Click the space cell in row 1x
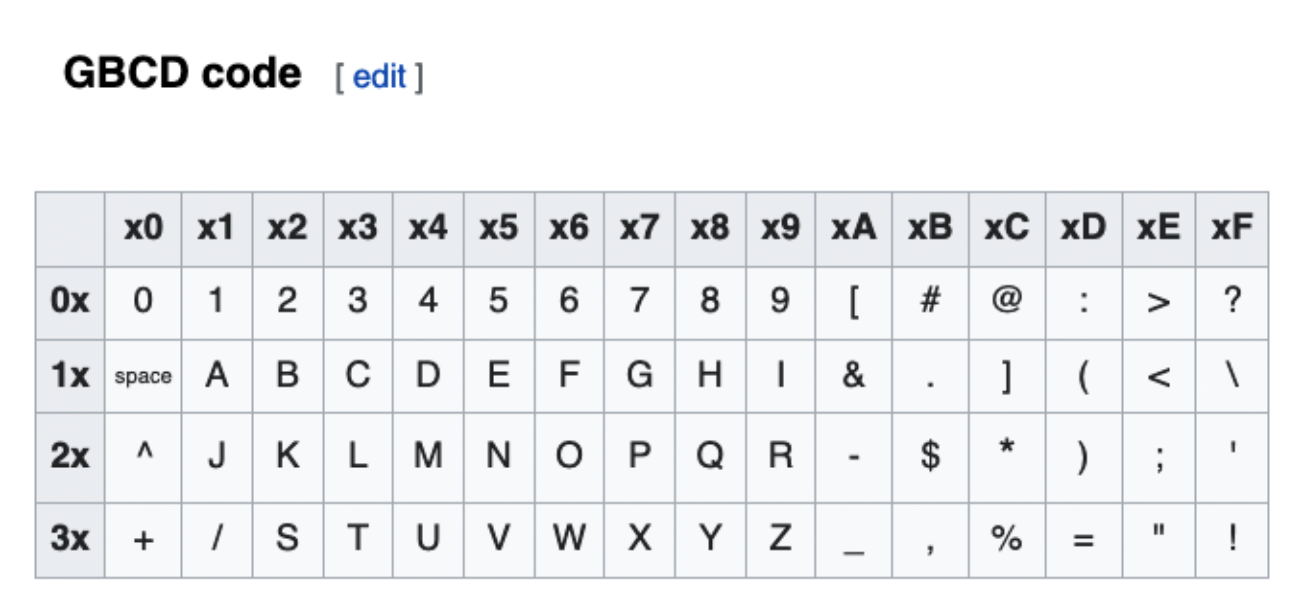Viewport: 1312px width, 604px height. pos(143,377)
